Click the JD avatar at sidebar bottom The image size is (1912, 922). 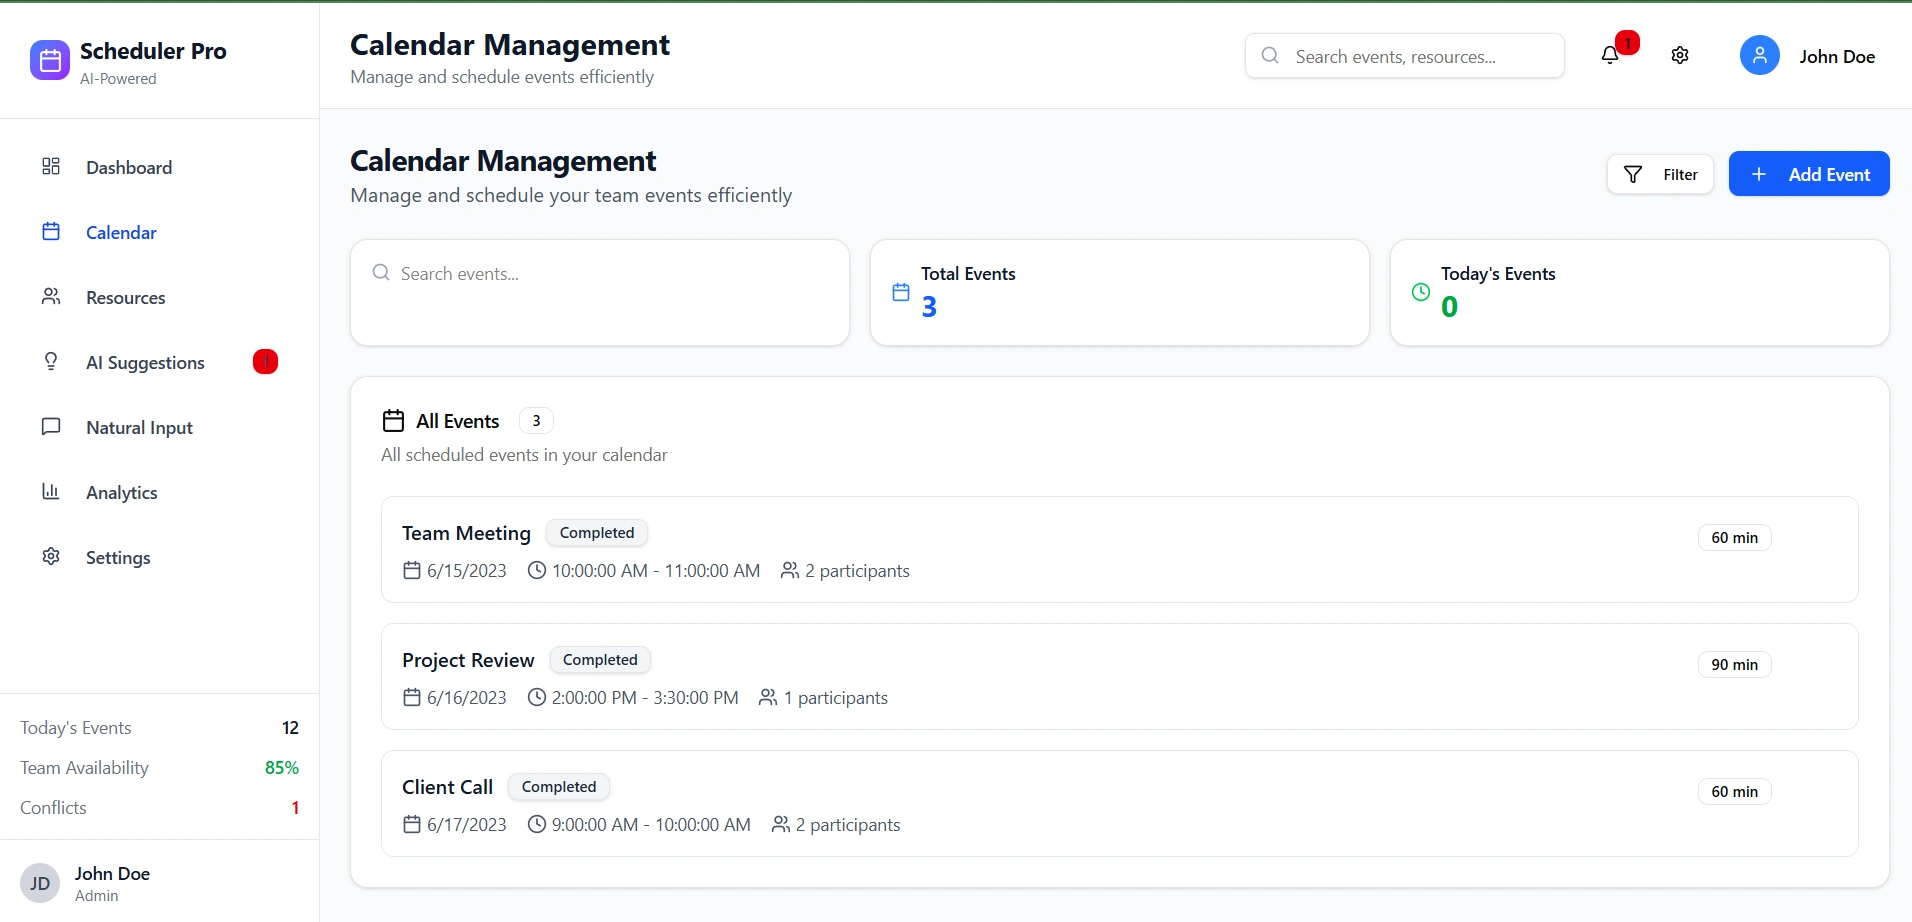(x=40, y=884)
